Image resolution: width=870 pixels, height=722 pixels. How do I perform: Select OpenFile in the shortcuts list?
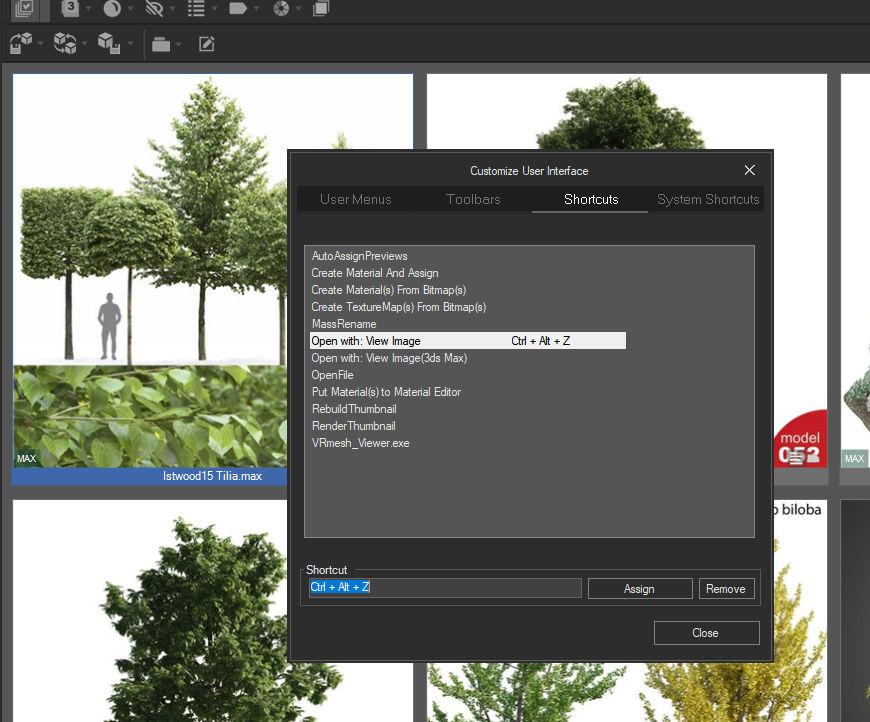pyautogui.click(x=332, y=375)
